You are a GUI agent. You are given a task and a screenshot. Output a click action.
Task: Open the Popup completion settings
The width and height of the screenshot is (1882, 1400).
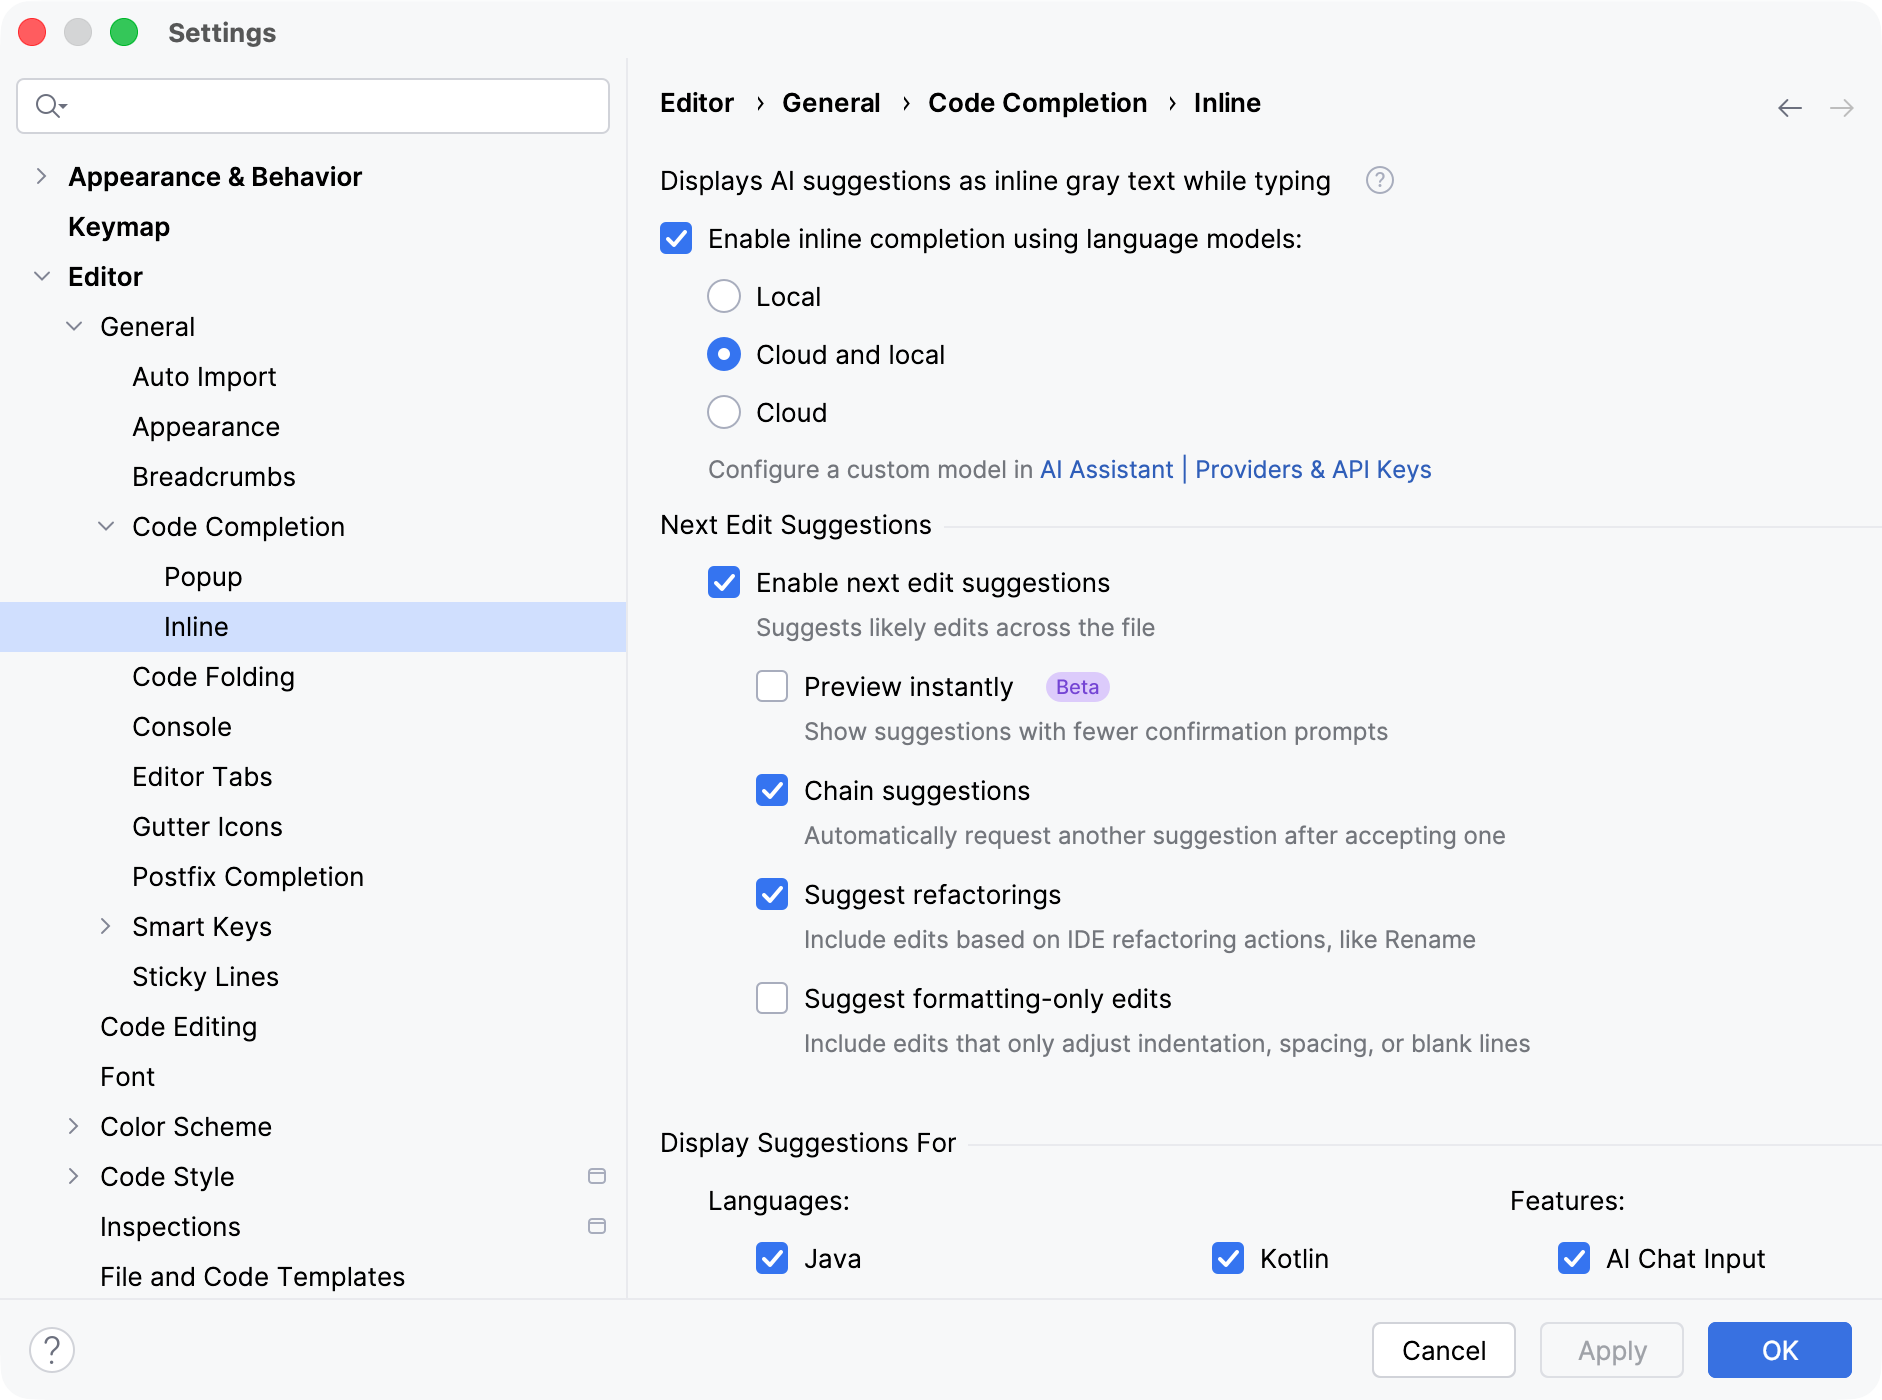203,577
